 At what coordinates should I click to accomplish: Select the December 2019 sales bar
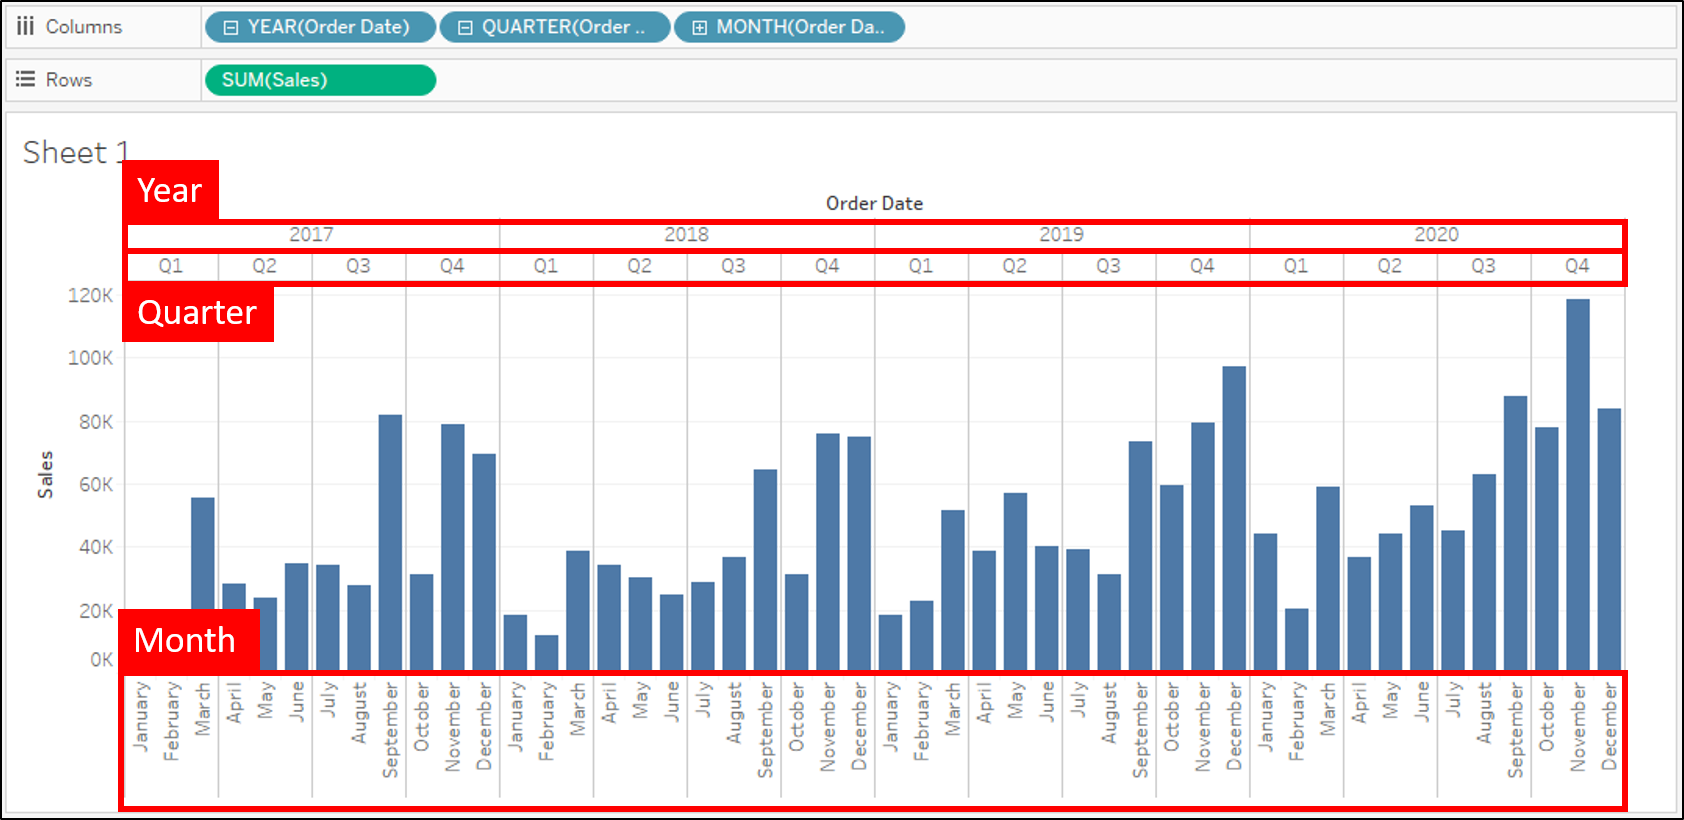coord(1234,518)
